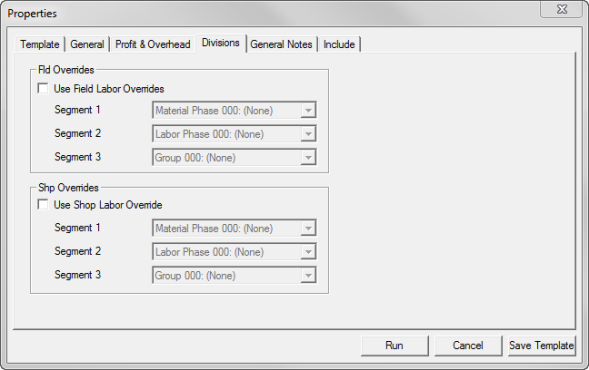Close the Properties dialog with X

(562, 9)
